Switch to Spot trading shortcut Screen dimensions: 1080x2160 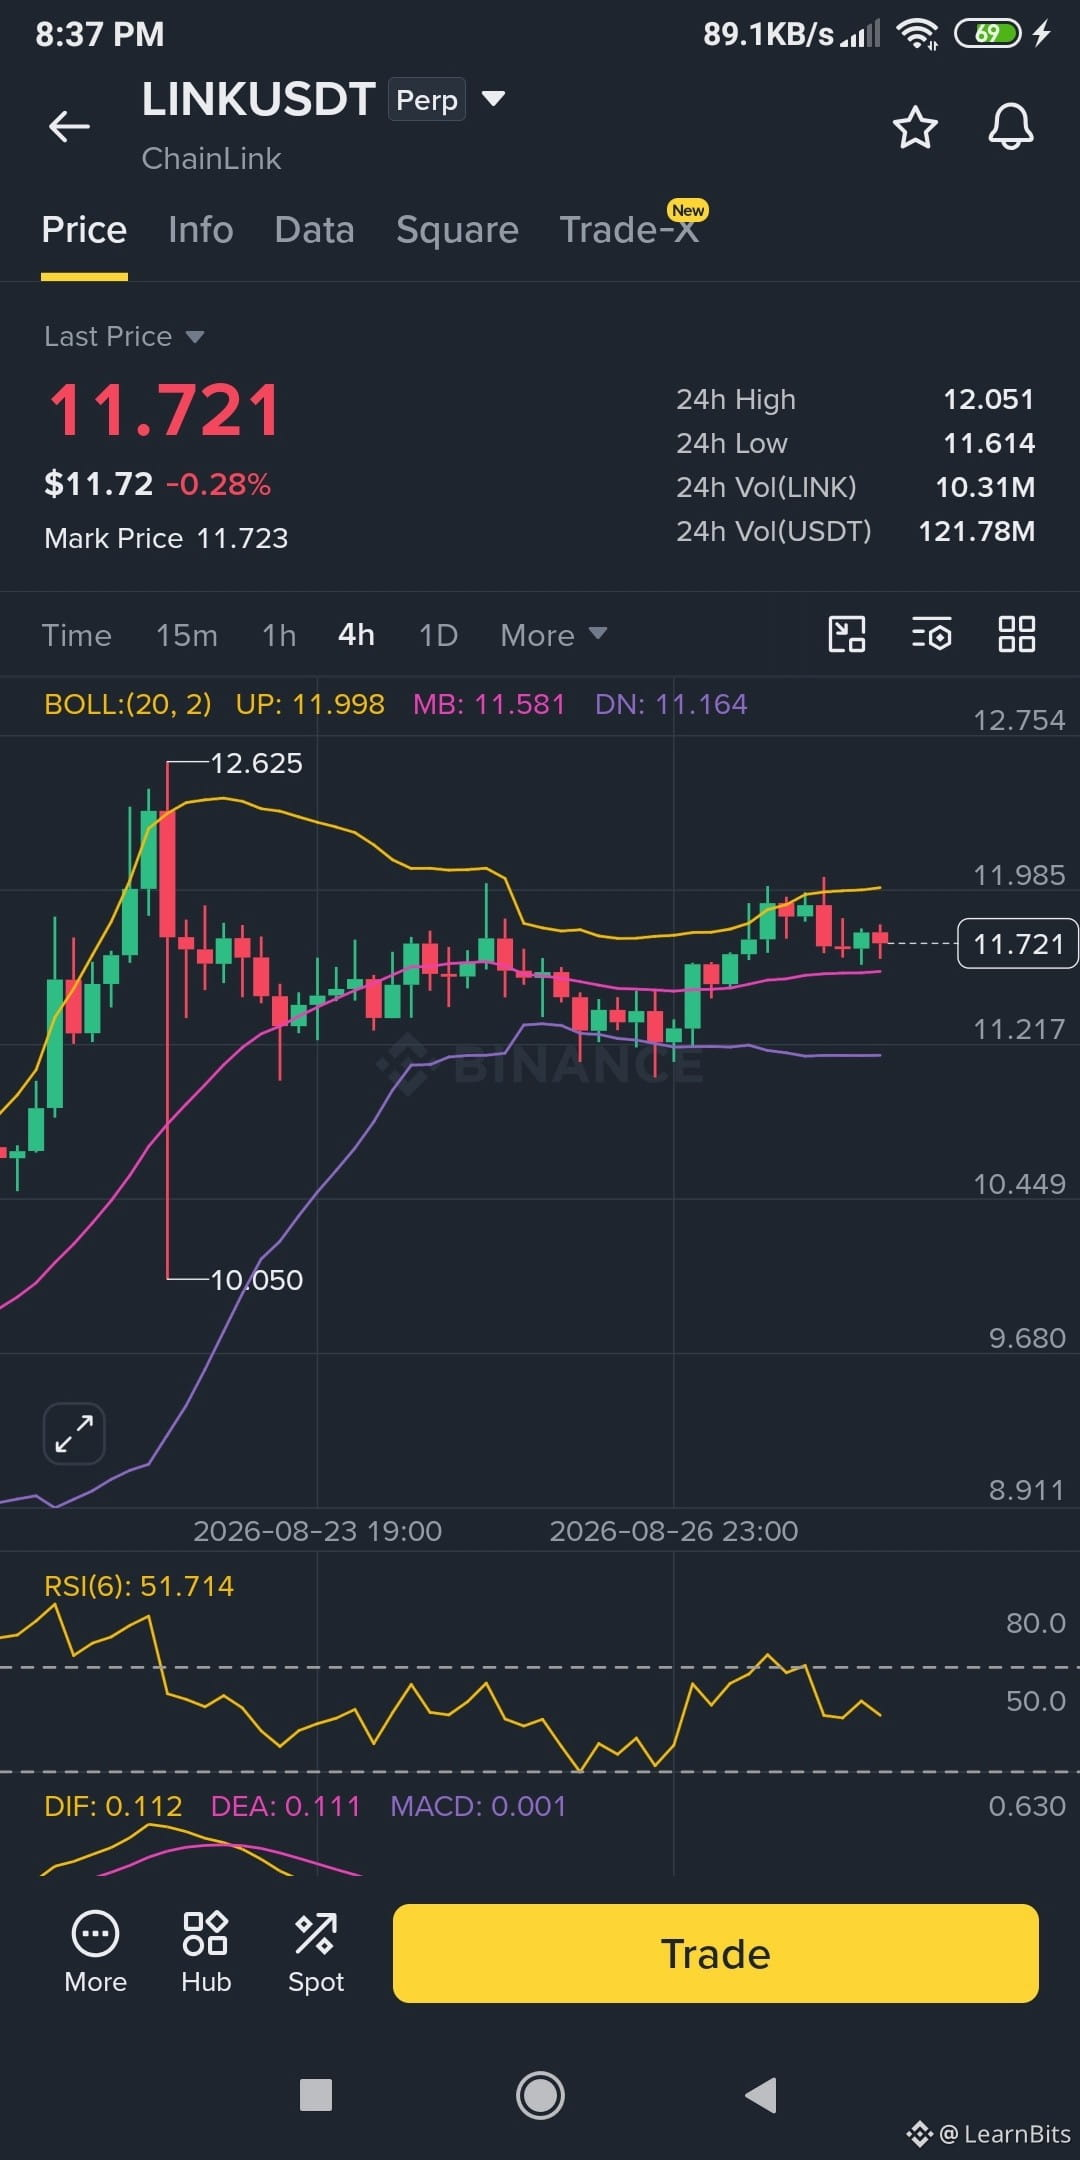(316, 1952)
